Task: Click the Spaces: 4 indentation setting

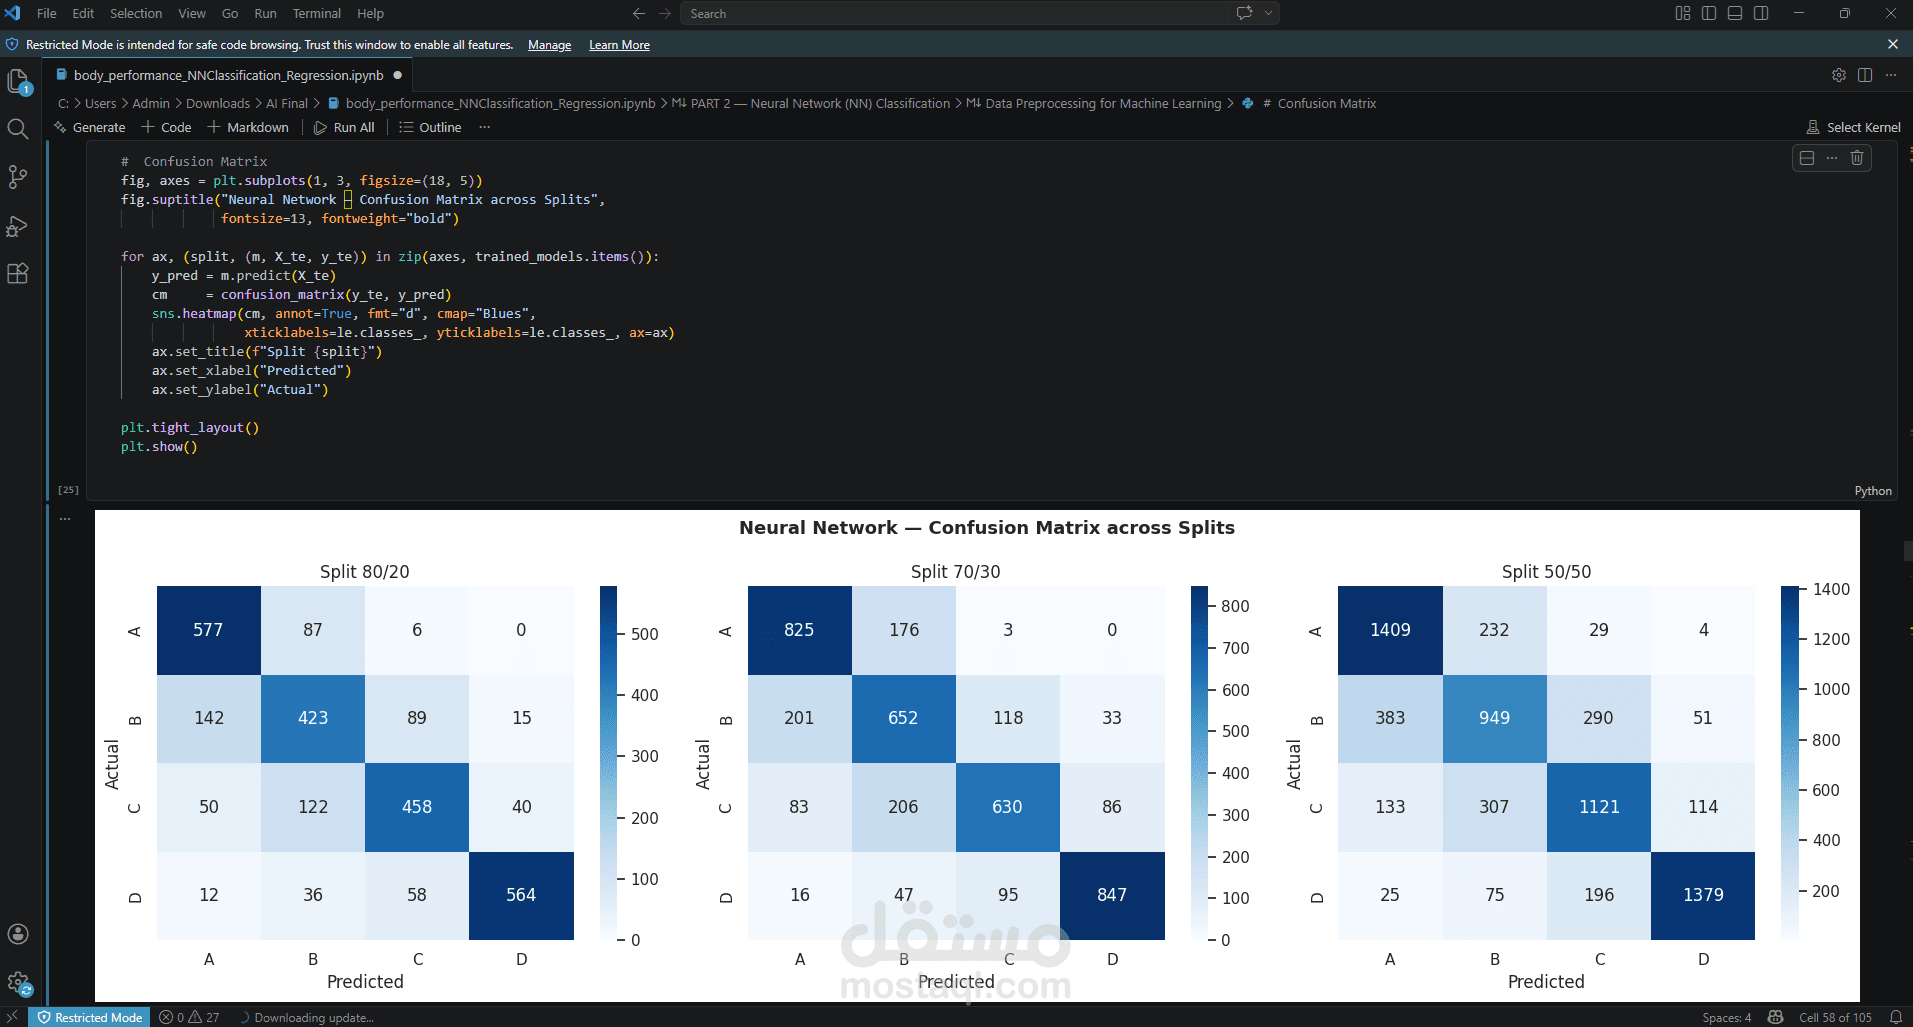Action: point(1727,1017)
